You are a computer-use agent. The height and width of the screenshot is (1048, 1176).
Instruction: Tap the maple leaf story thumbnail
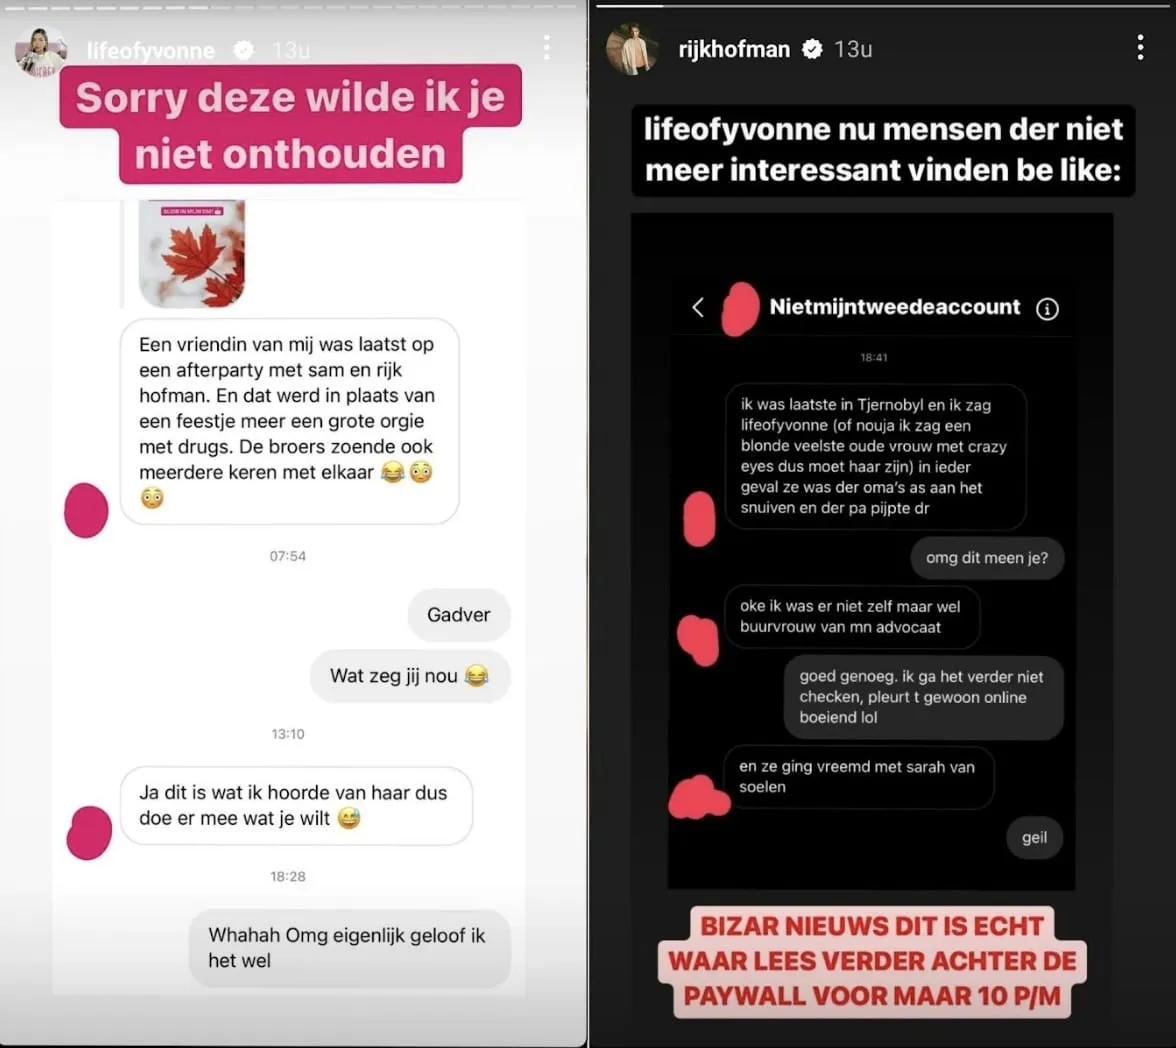(x=192, y=254)
